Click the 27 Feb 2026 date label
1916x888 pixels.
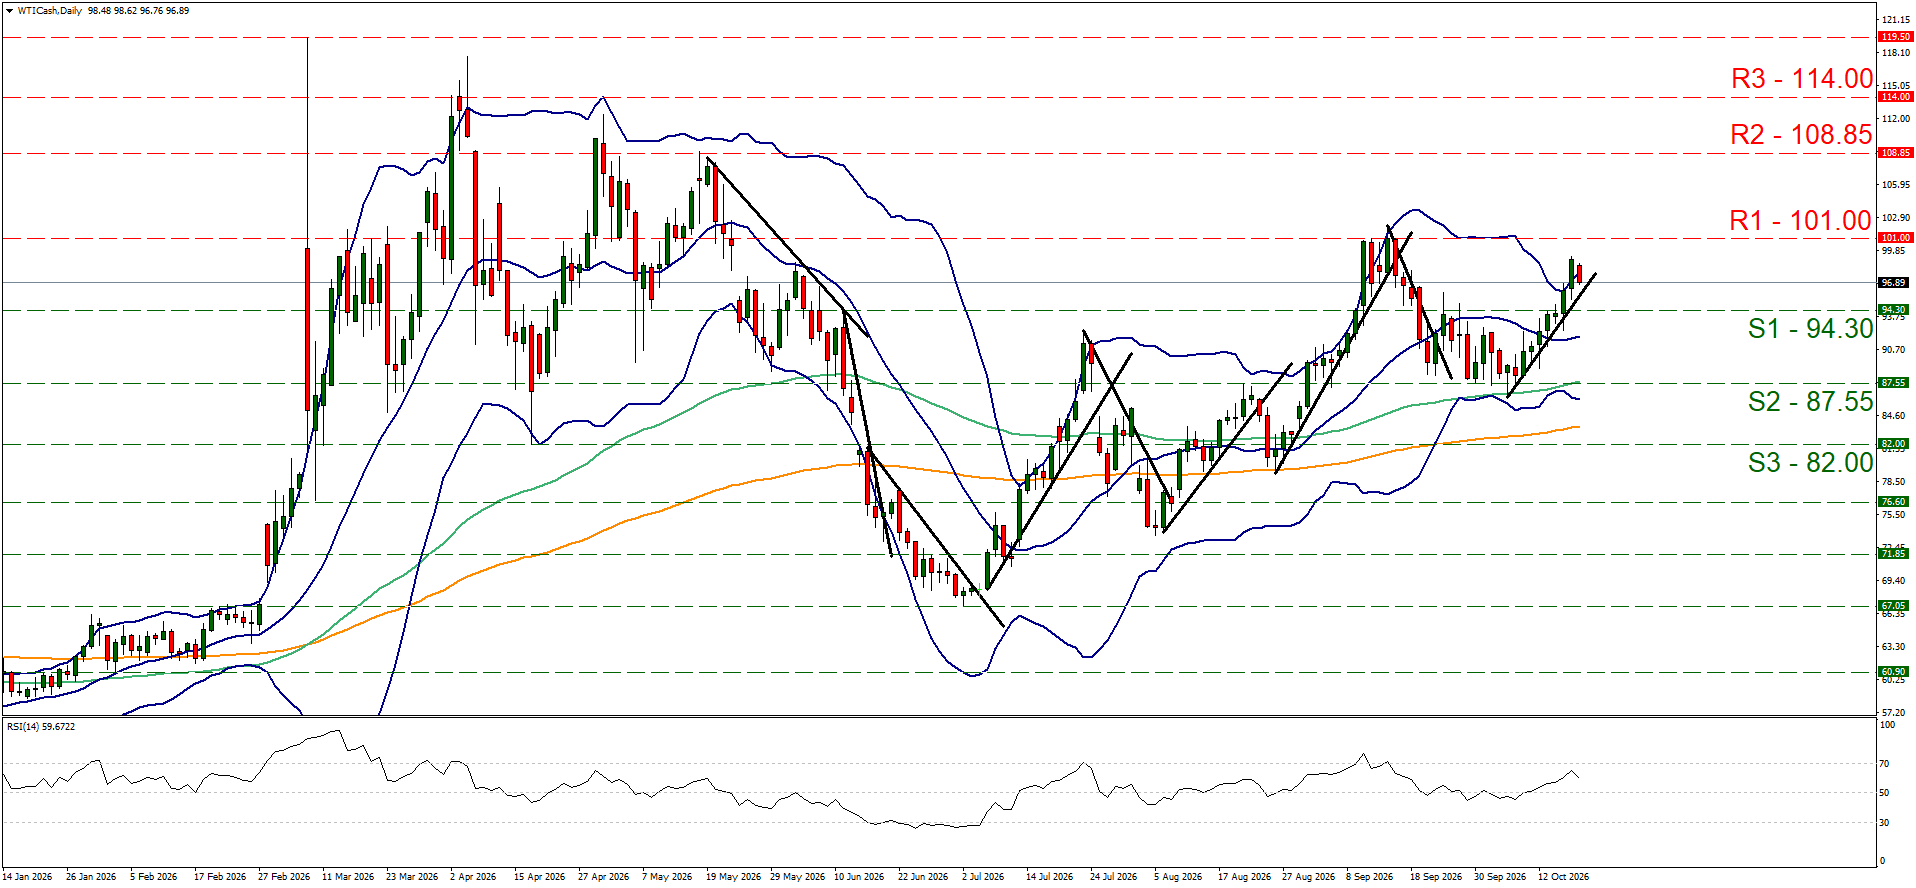pos(284,877)
